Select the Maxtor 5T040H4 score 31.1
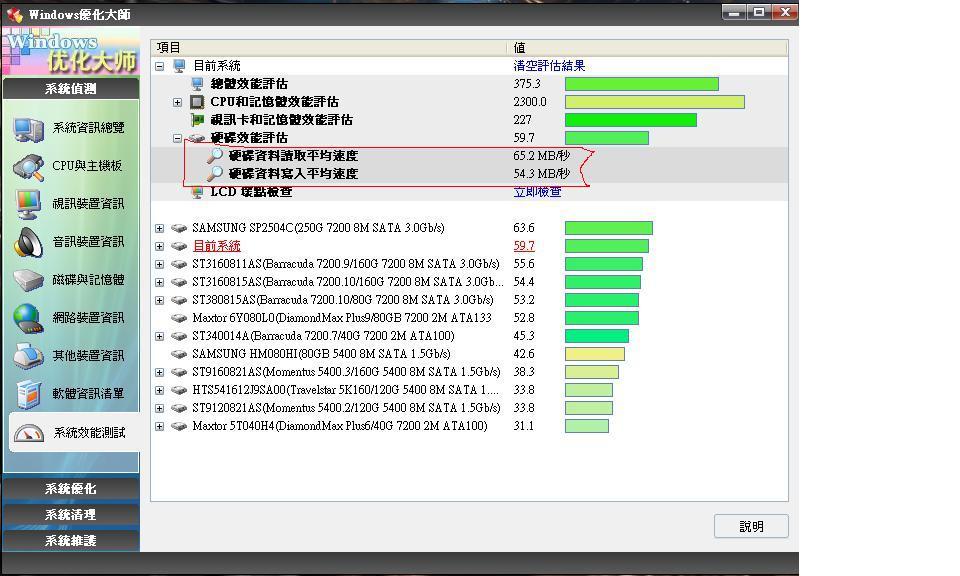The height and width of the screenshot is (576, 960). click(x=523, y=426)
